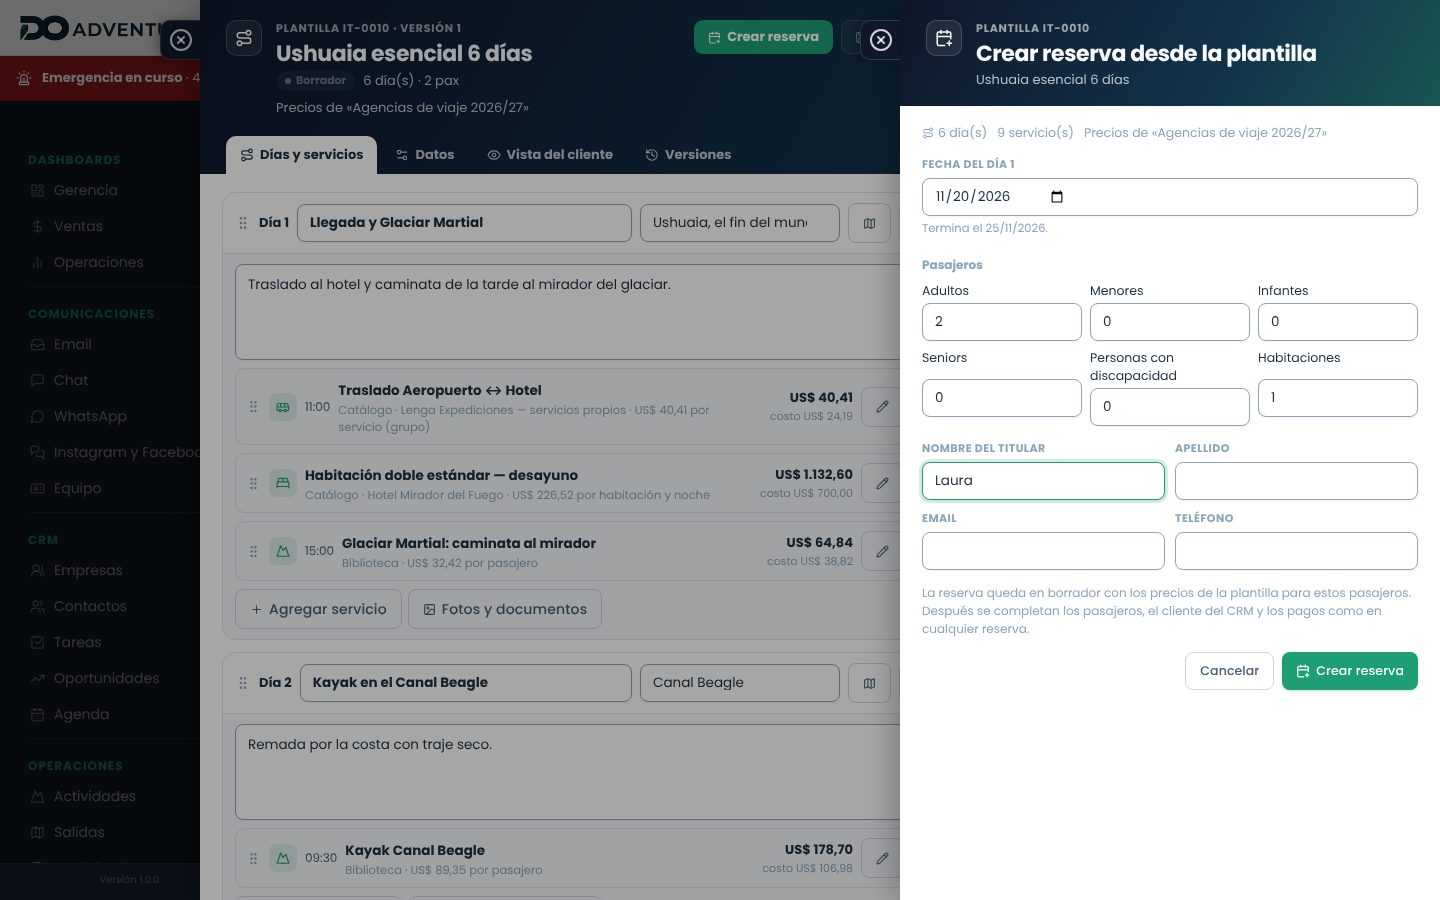Edit the Habitación doble estándar pencil icon
The width and height of the screenshot is (1440, 900).
coord(881,483)
